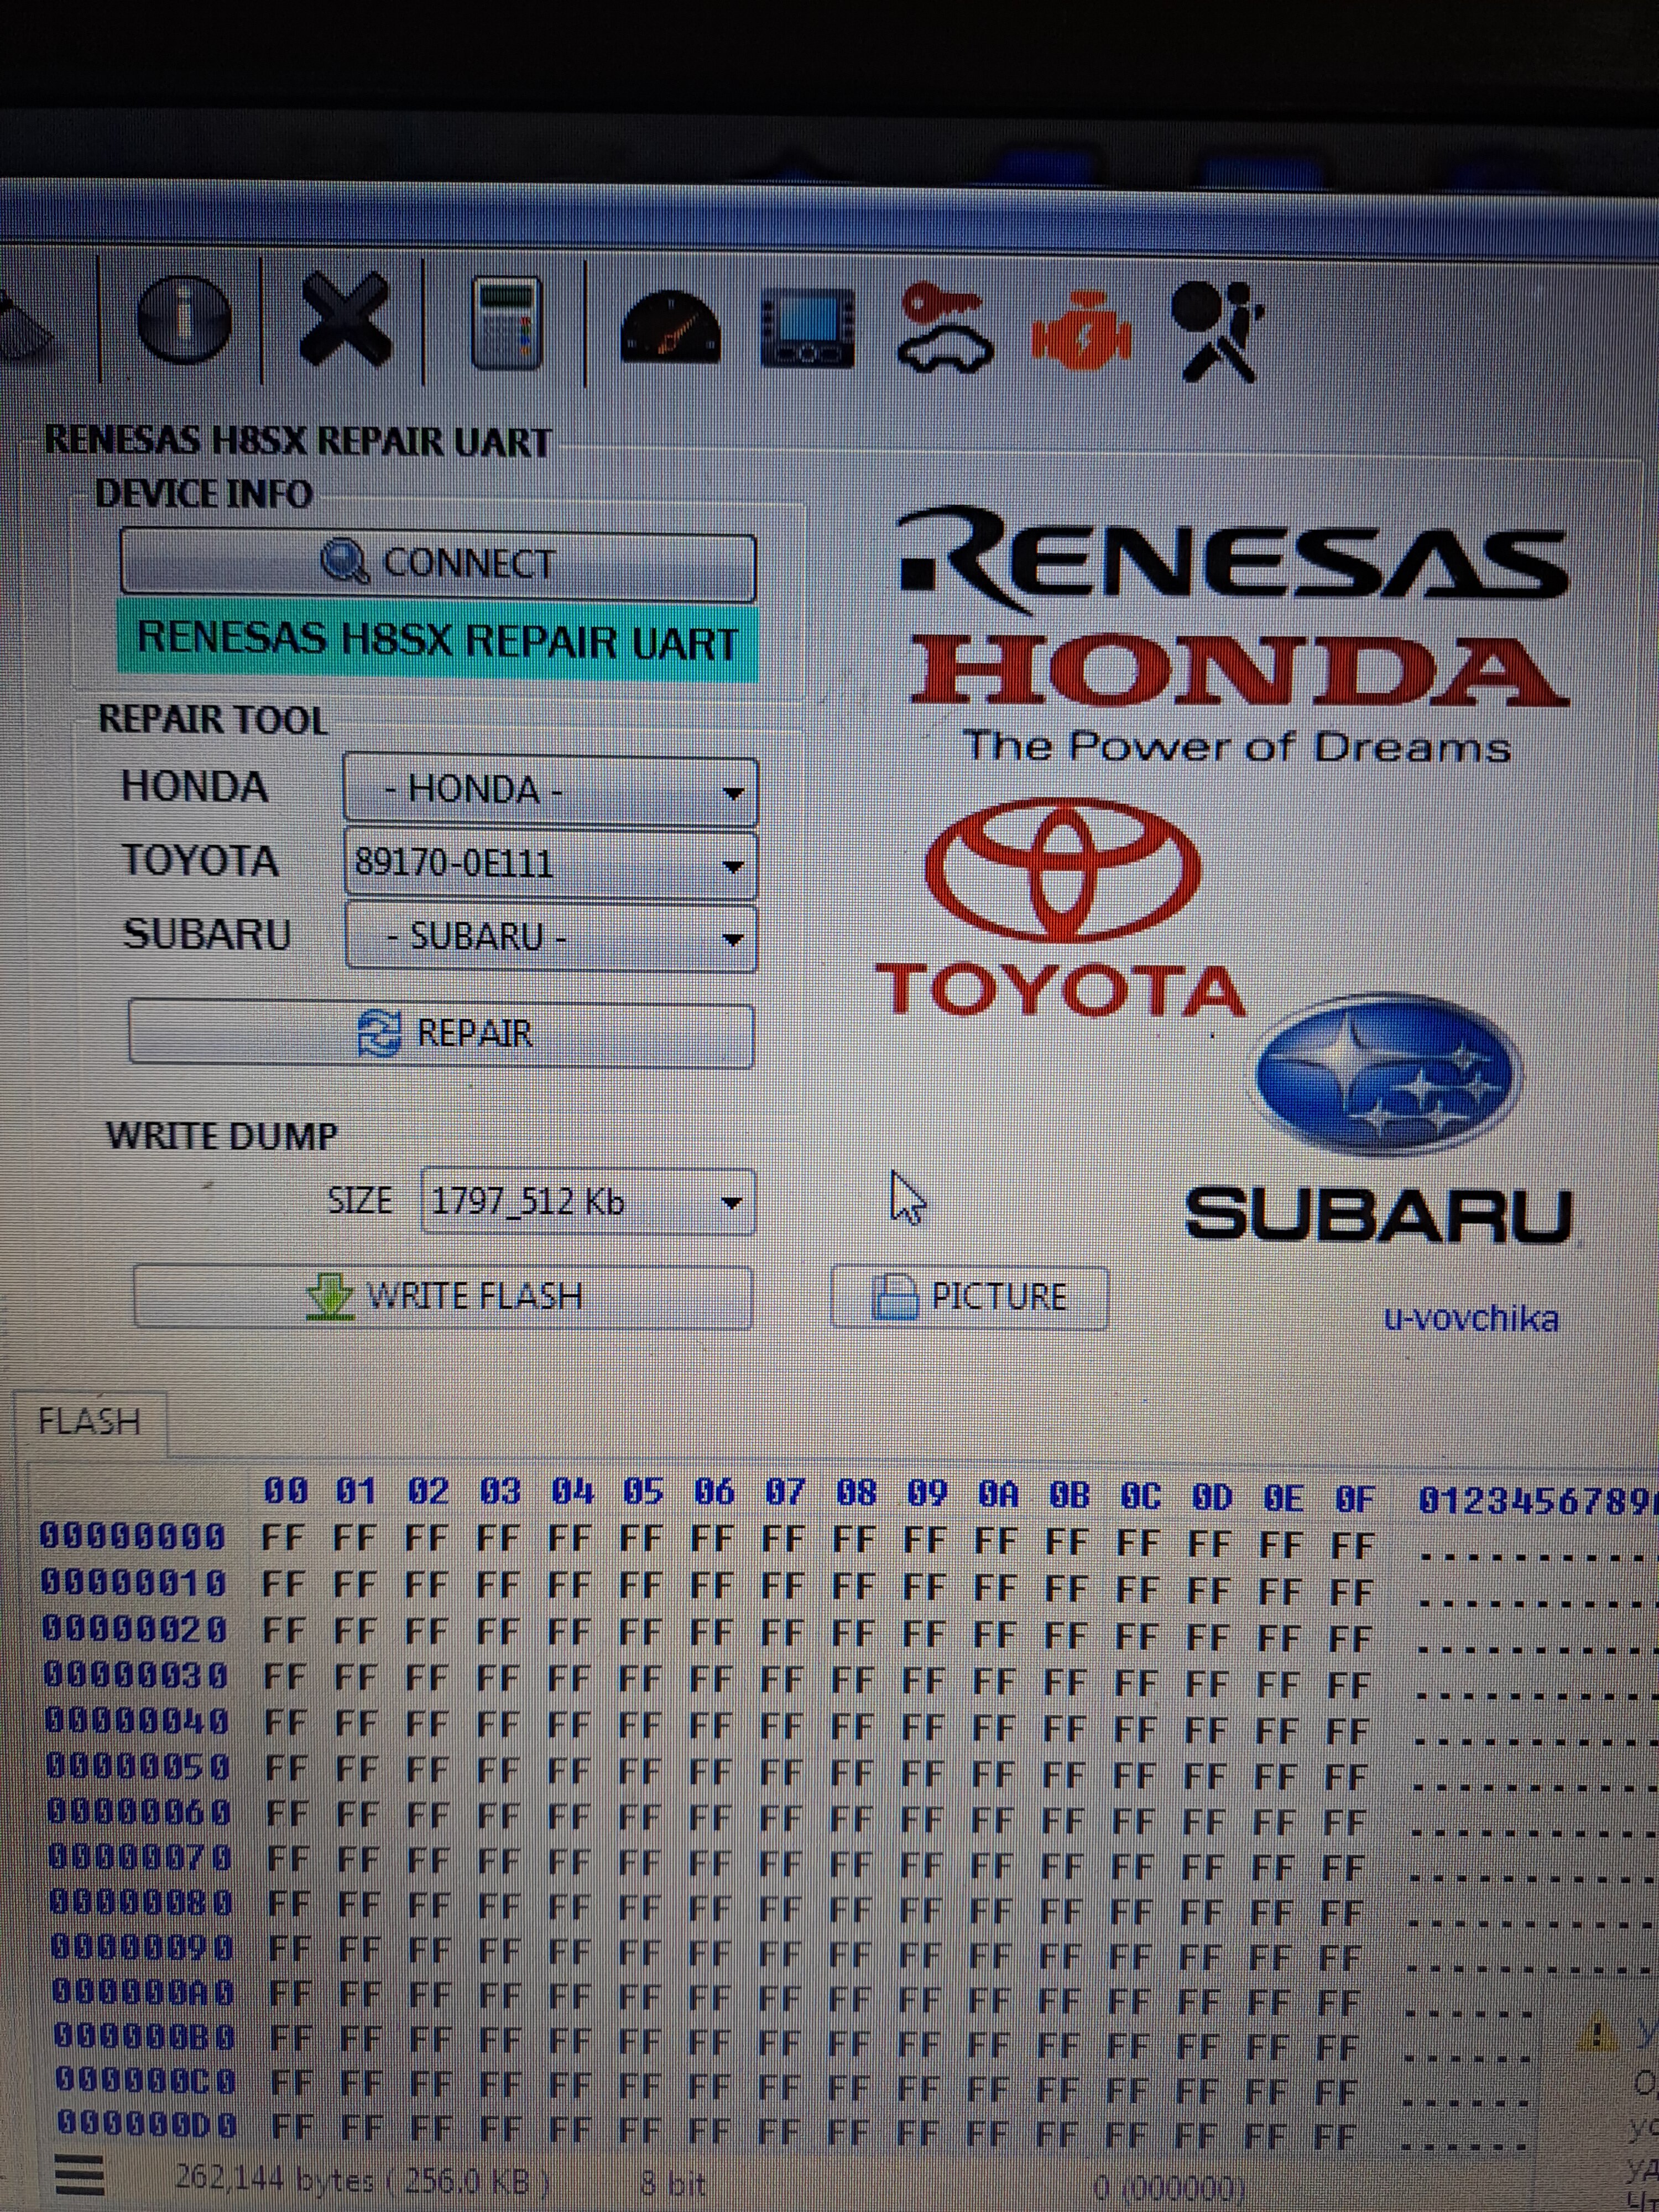Select the dashboard speedometer icon
Viewport: 1659px width, 2212px height.
pos(671,327)
